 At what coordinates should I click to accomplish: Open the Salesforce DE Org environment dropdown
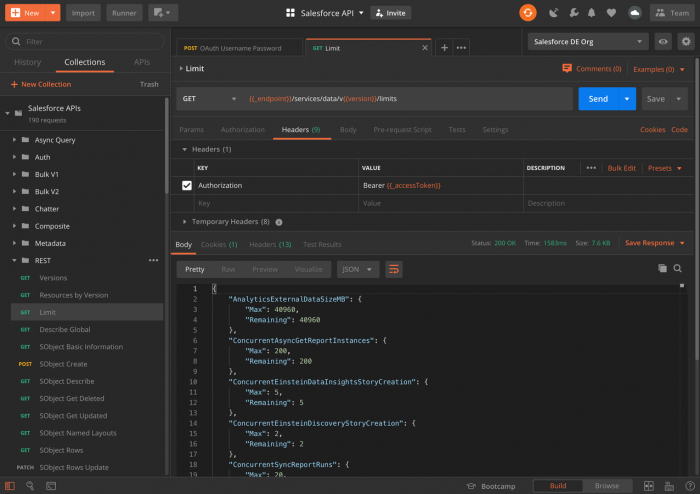point(588,42)
